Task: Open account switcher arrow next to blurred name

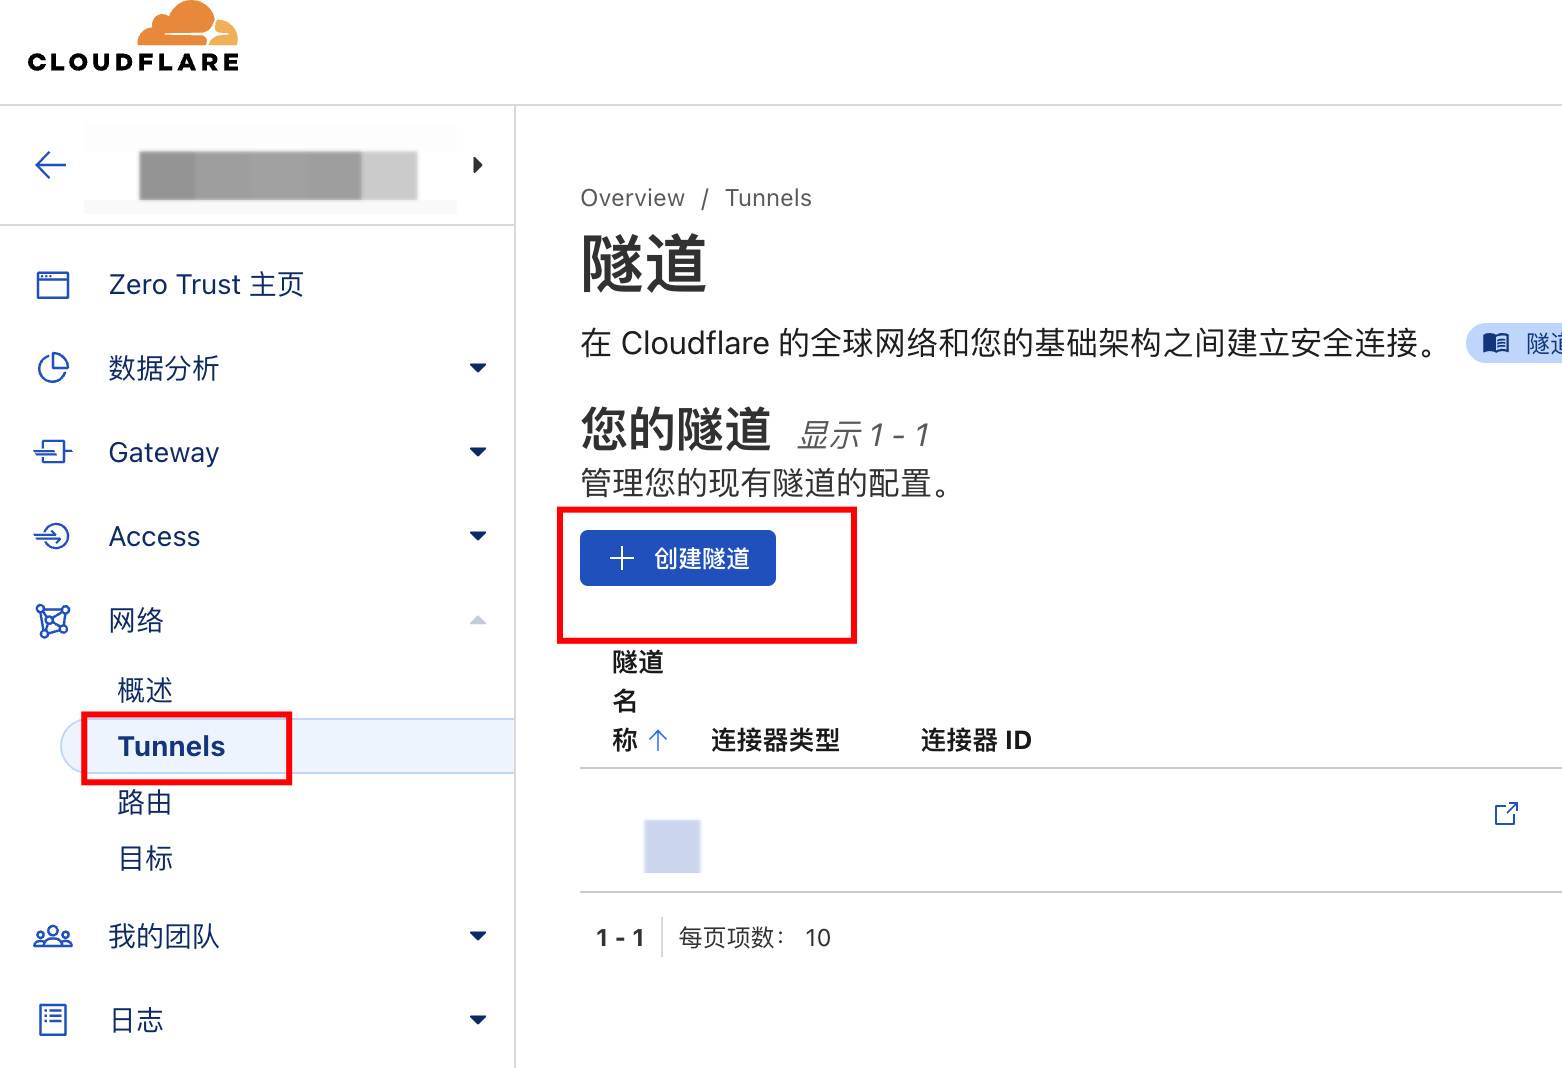Action: (x=478, y=165)
